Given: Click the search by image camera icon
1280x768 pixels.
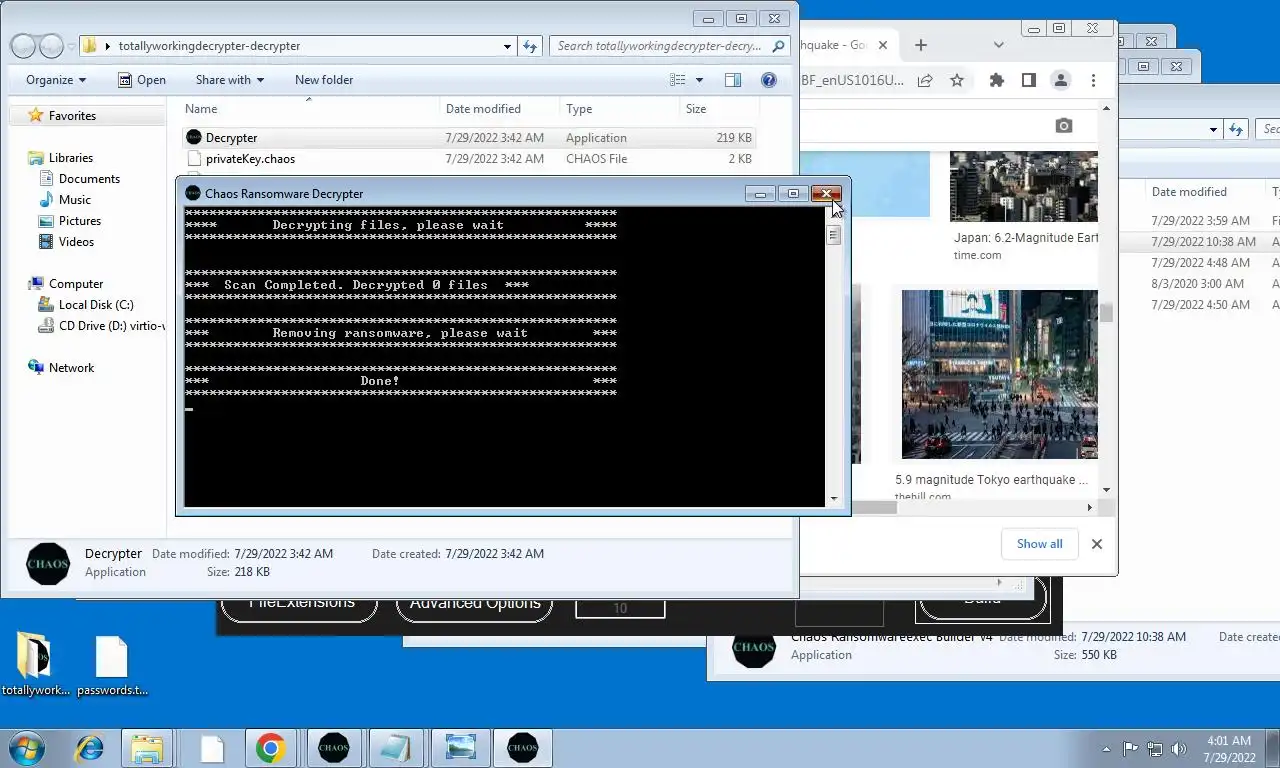Looking at the screenshot, I should click(x=1064, y=126).
